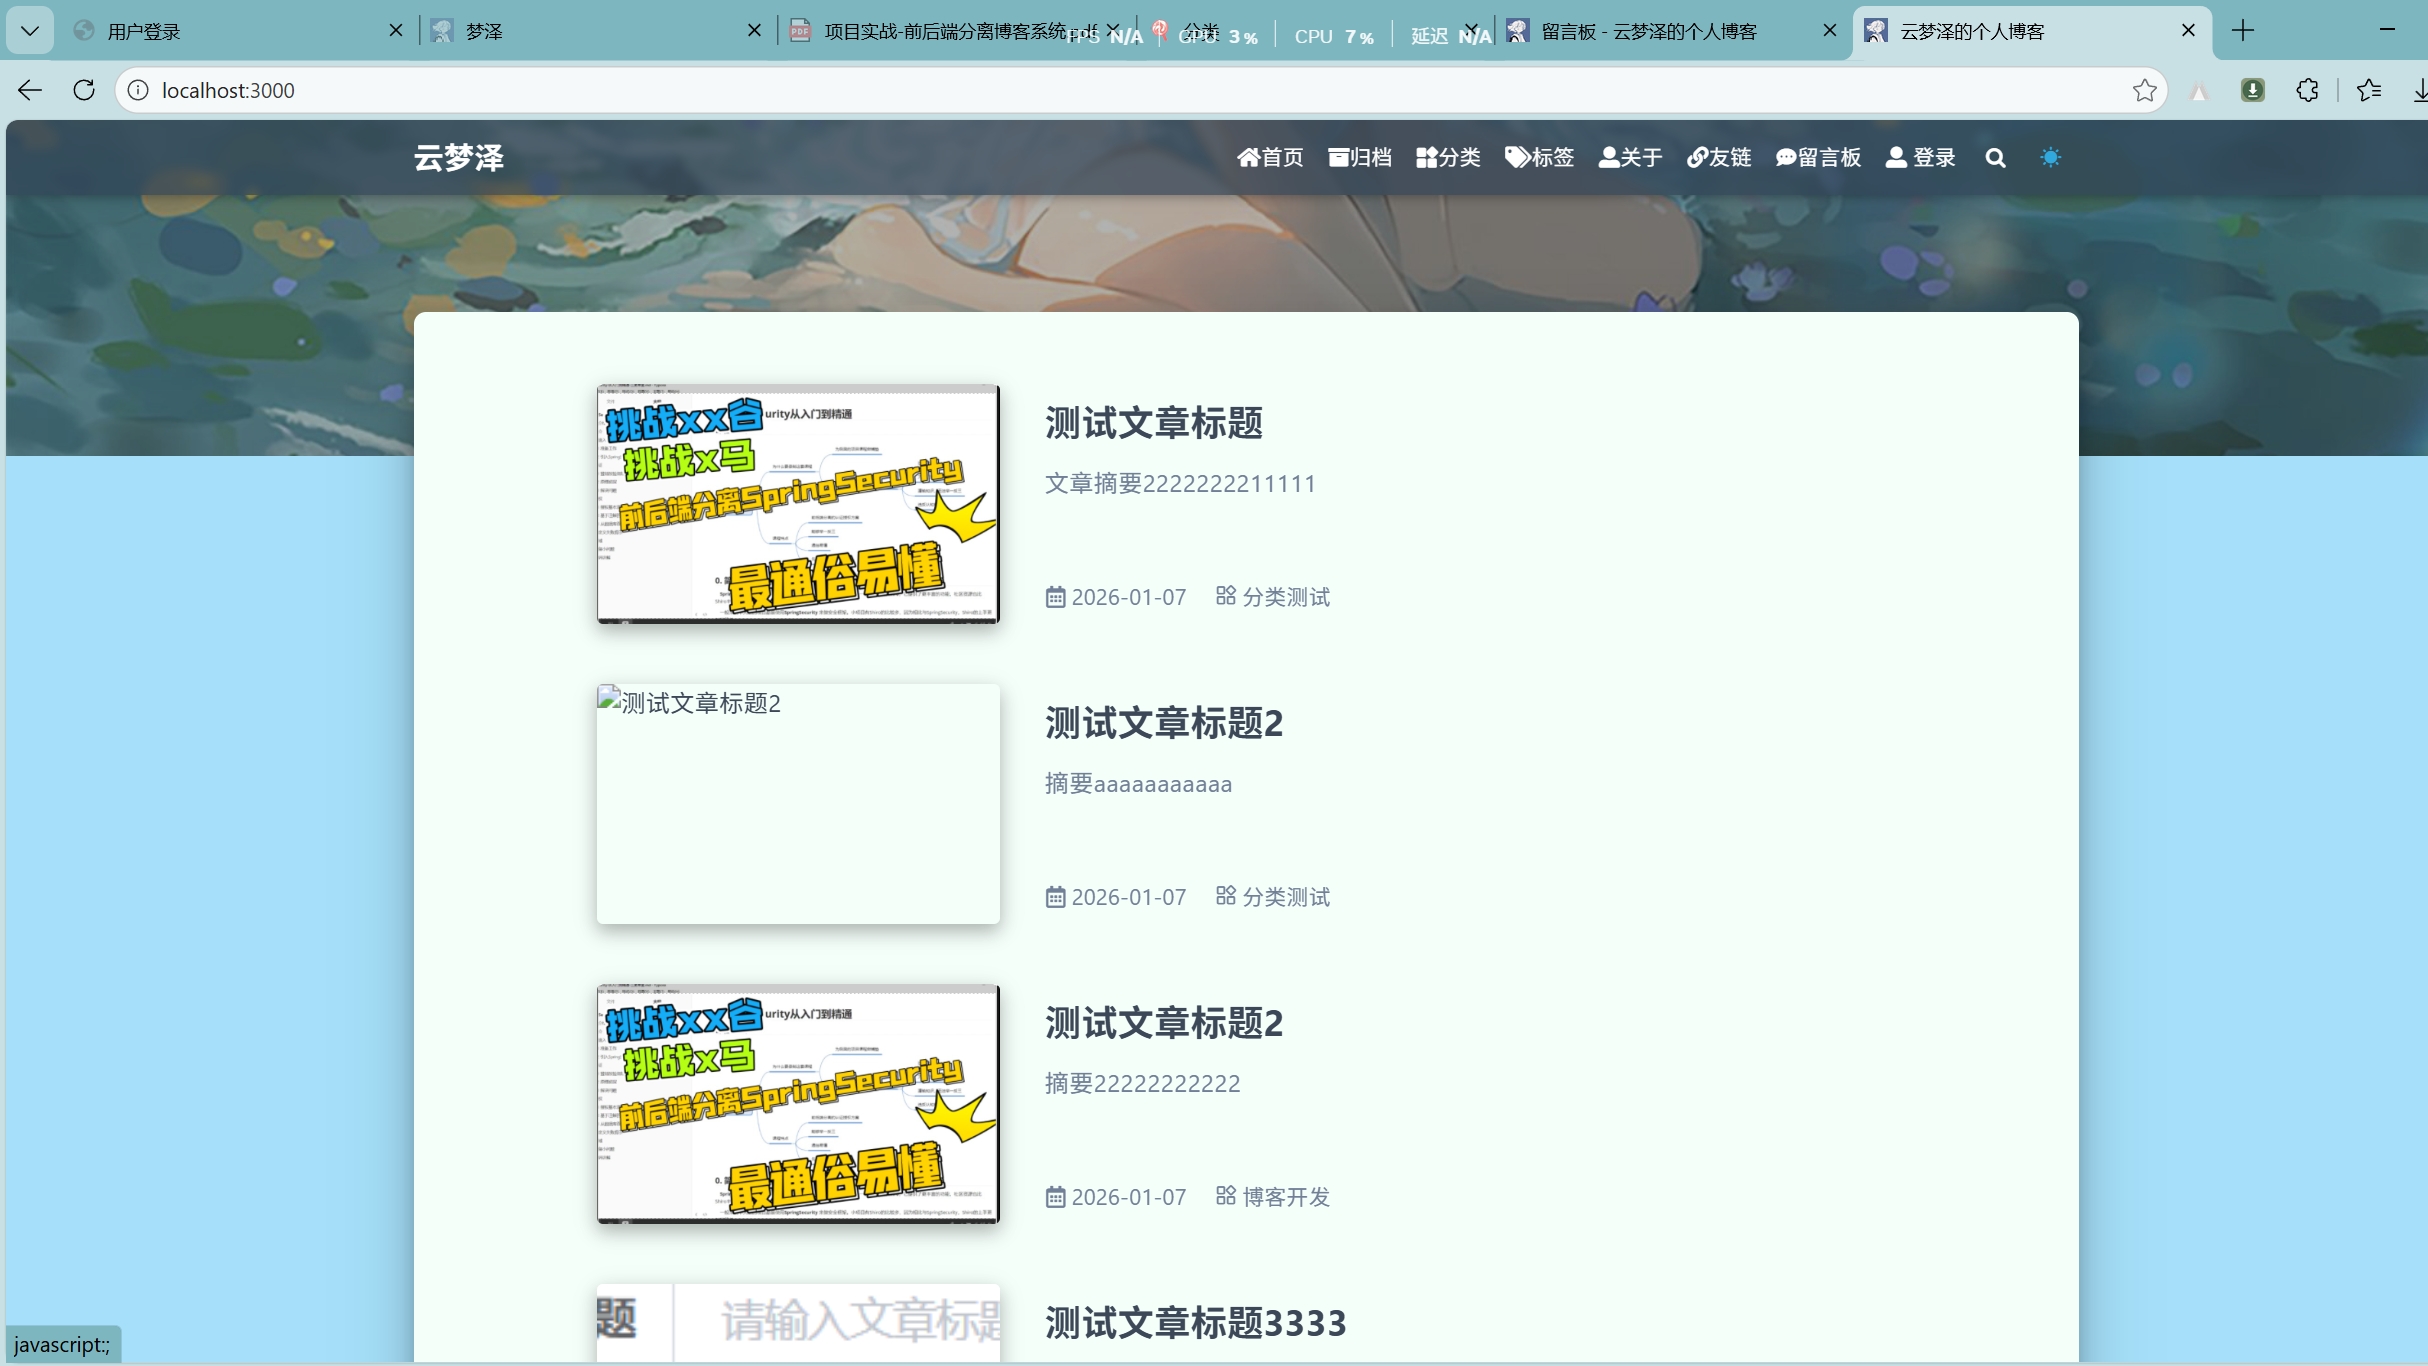
Task: Open the tab search dropdown chevron
Action: coord(29,31)
